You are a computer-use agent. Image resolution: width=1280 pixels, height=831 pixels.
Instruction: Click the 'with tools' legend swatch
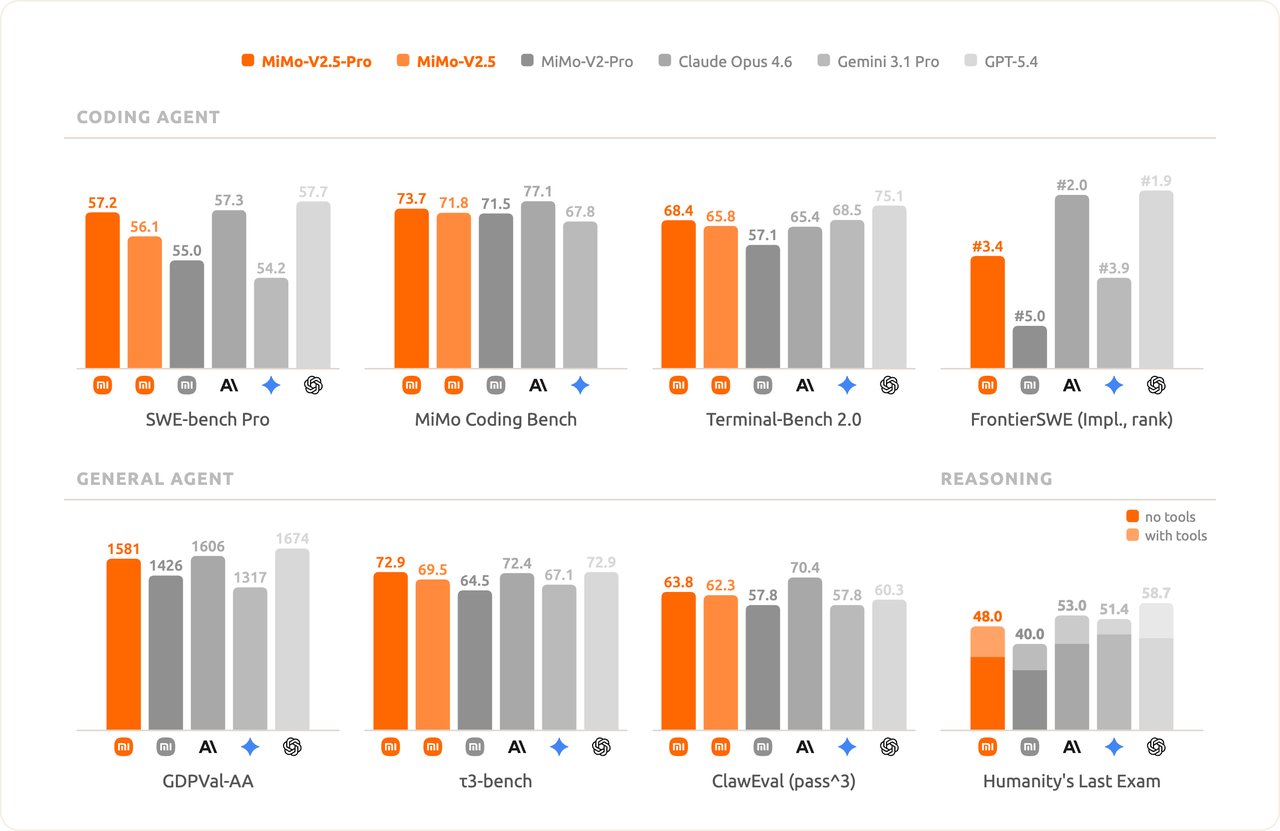[x=1132, y=536]
